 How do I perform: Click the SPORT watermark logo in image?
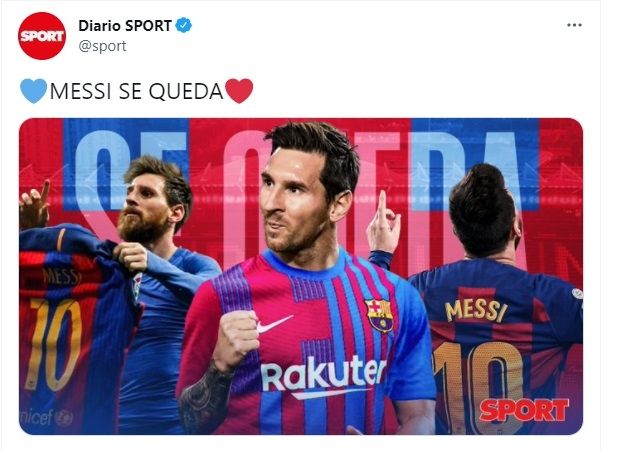pyautogui.click(x=524, y=409)
